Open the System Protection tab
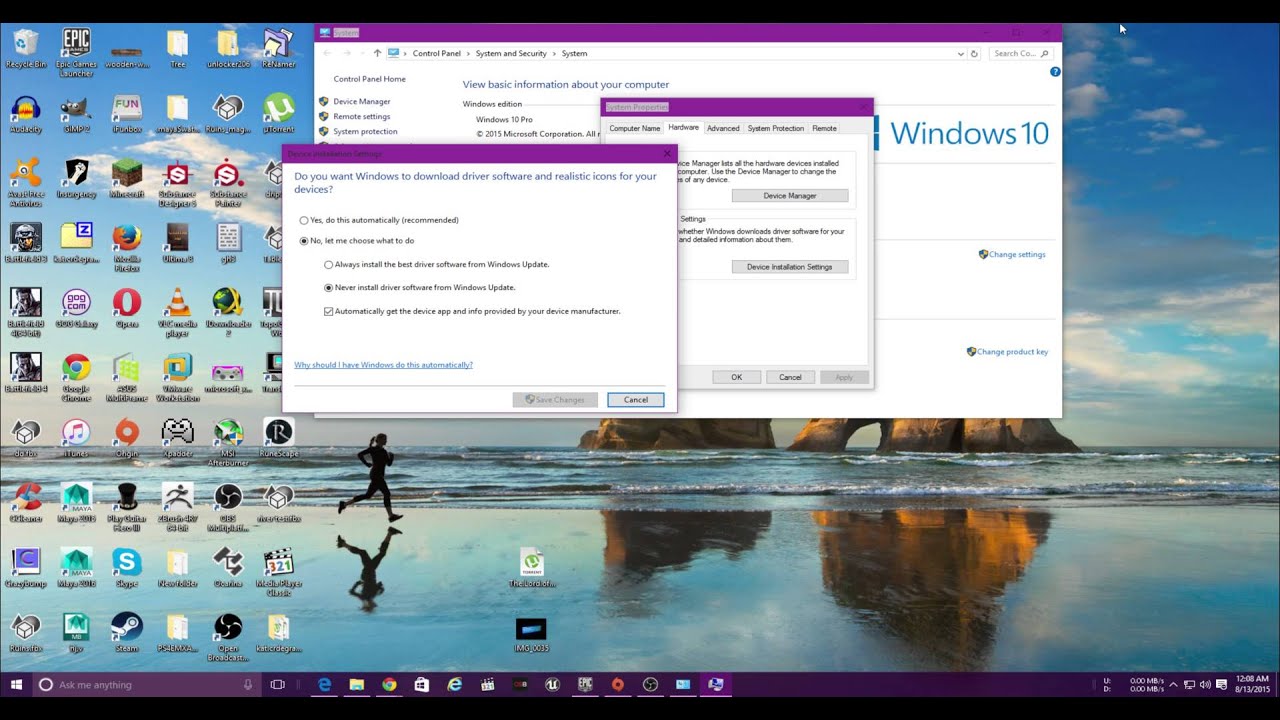The width and height of the screenshot is (1280, 720). [x=776, y=128]
